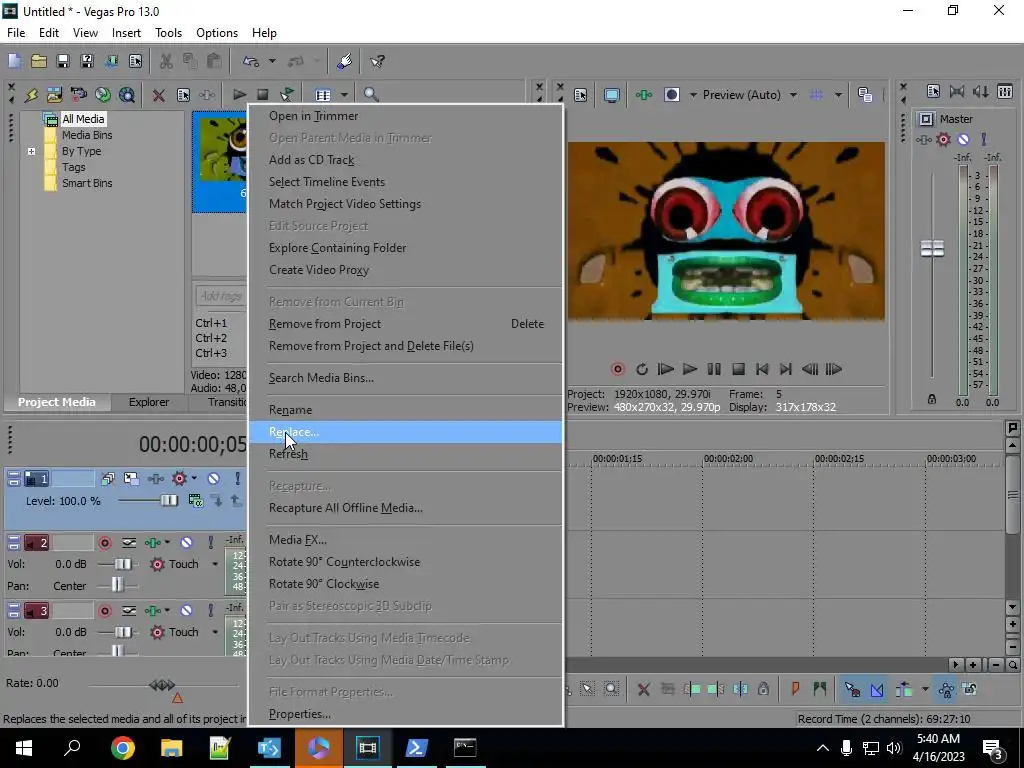The height and width of the screenshot is (768, 1024).
Task: Click the New Project icon
Action: point(14,61)
